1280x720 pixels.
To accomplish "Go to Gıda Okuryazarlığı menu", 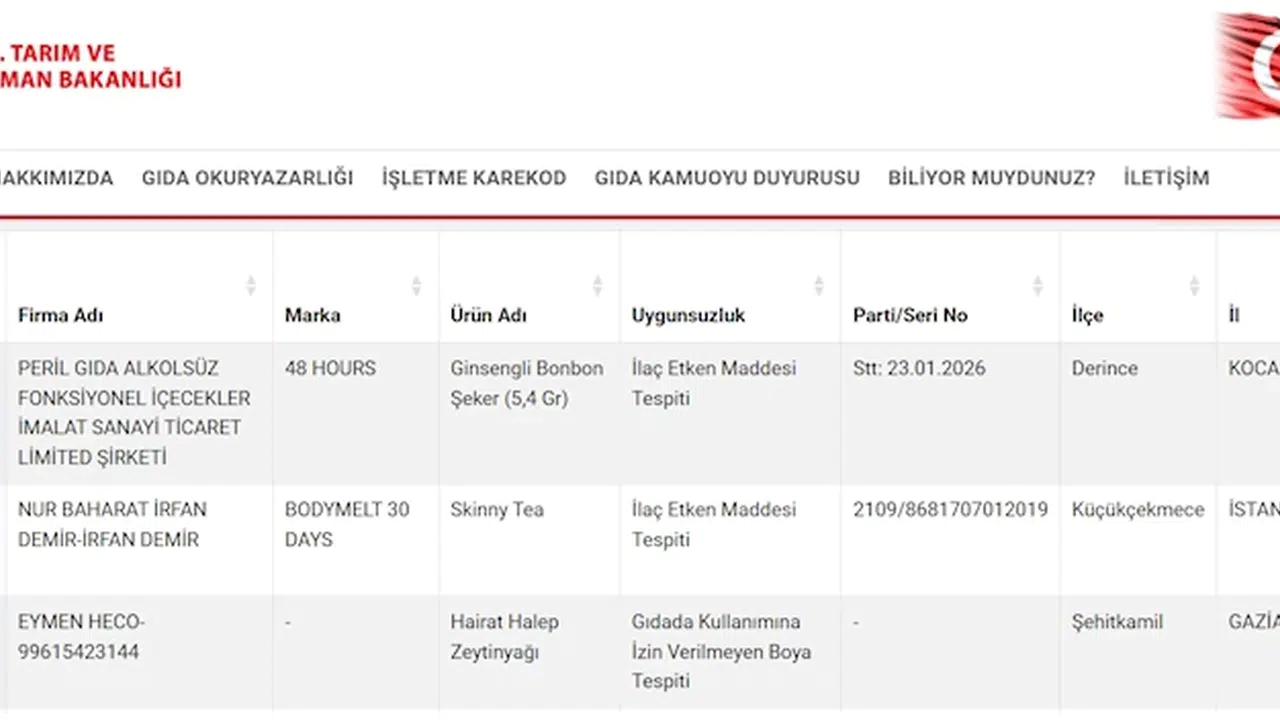I will pos(247,178).
